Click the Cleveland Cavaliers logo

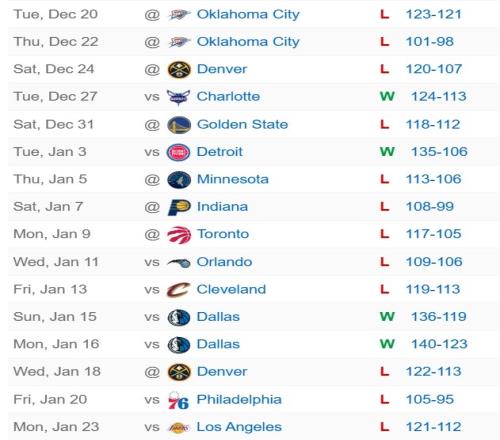pyautogui.click(x=179, y=290)
